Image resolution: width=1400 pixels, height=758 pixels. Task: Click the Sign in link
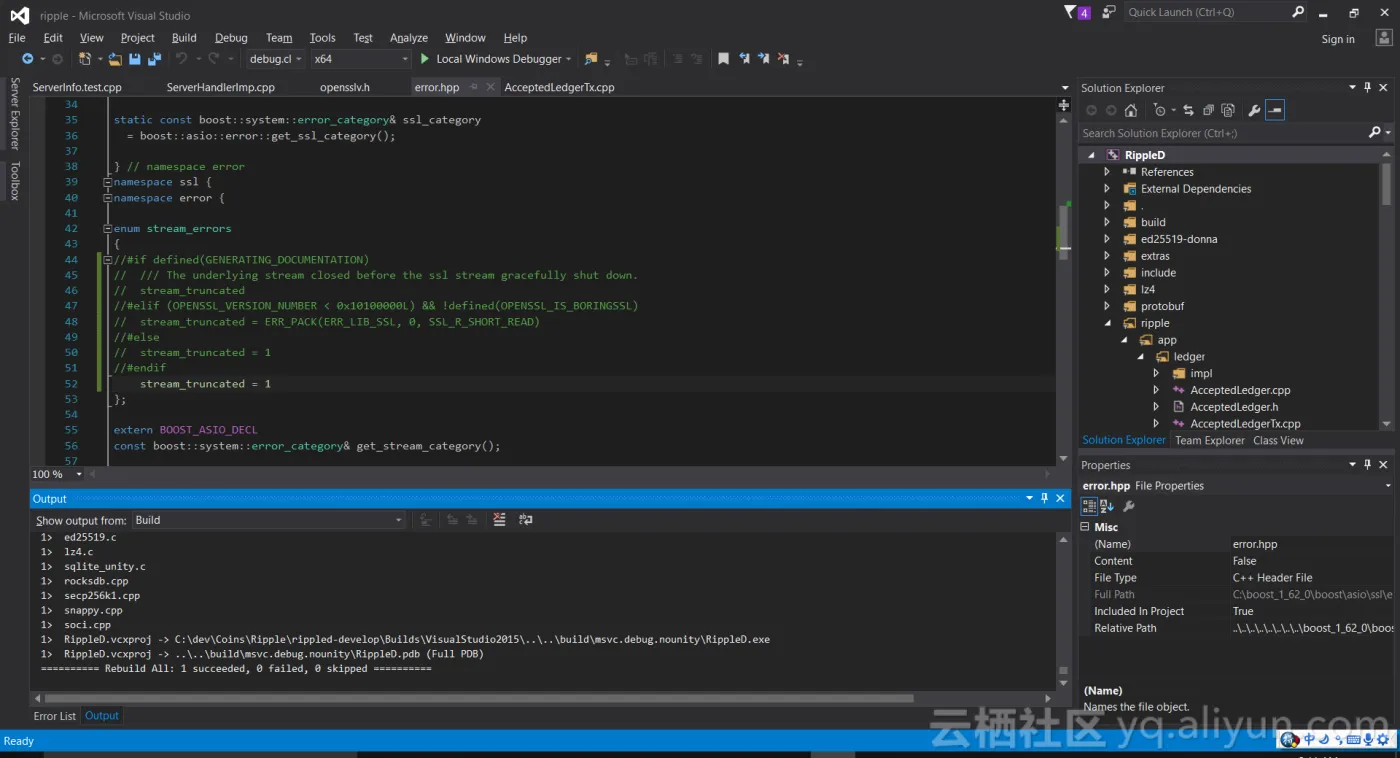(1337, 39)
